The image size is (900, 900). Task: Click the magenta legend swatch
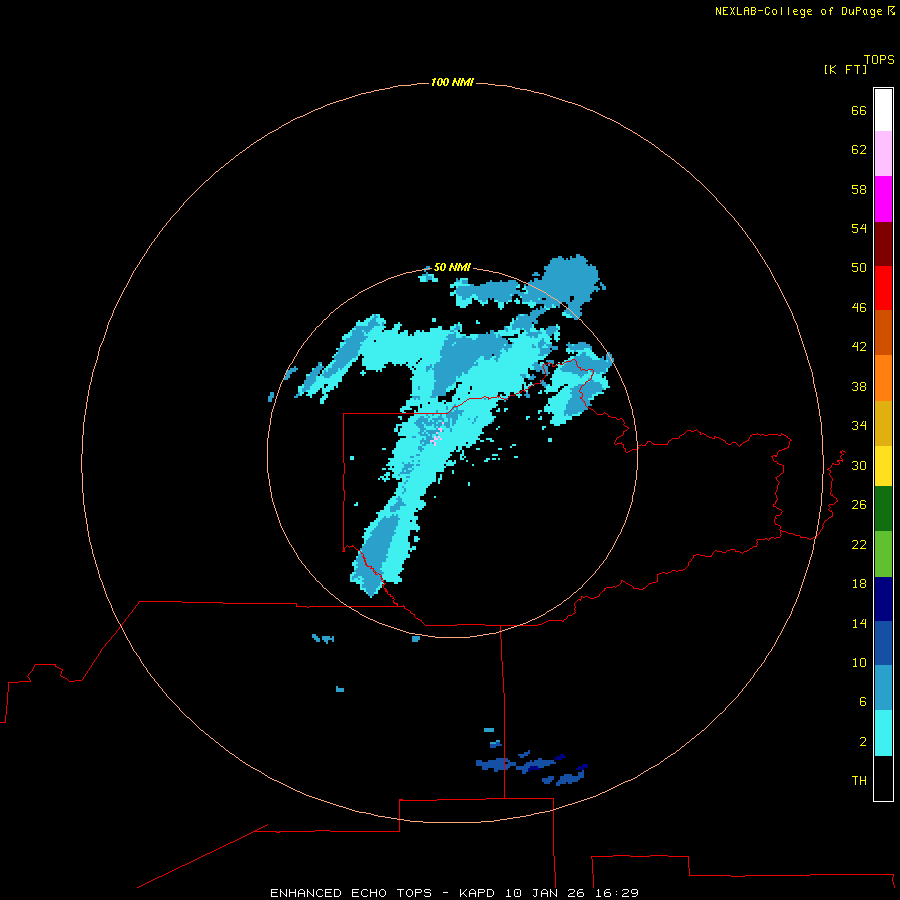[x=883, y=199]
